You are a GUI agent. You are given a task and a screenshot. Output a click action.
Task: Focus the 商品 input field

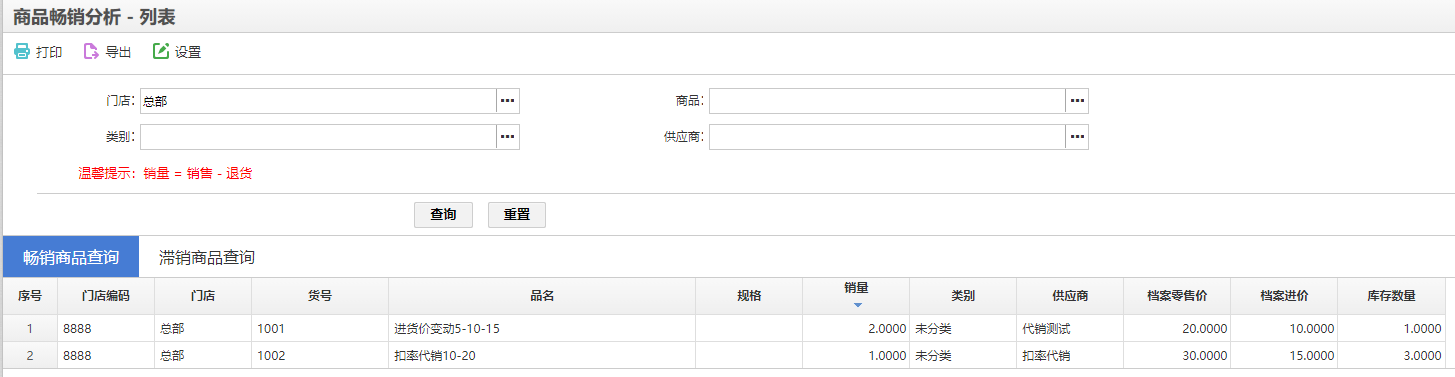click(887, 101)
